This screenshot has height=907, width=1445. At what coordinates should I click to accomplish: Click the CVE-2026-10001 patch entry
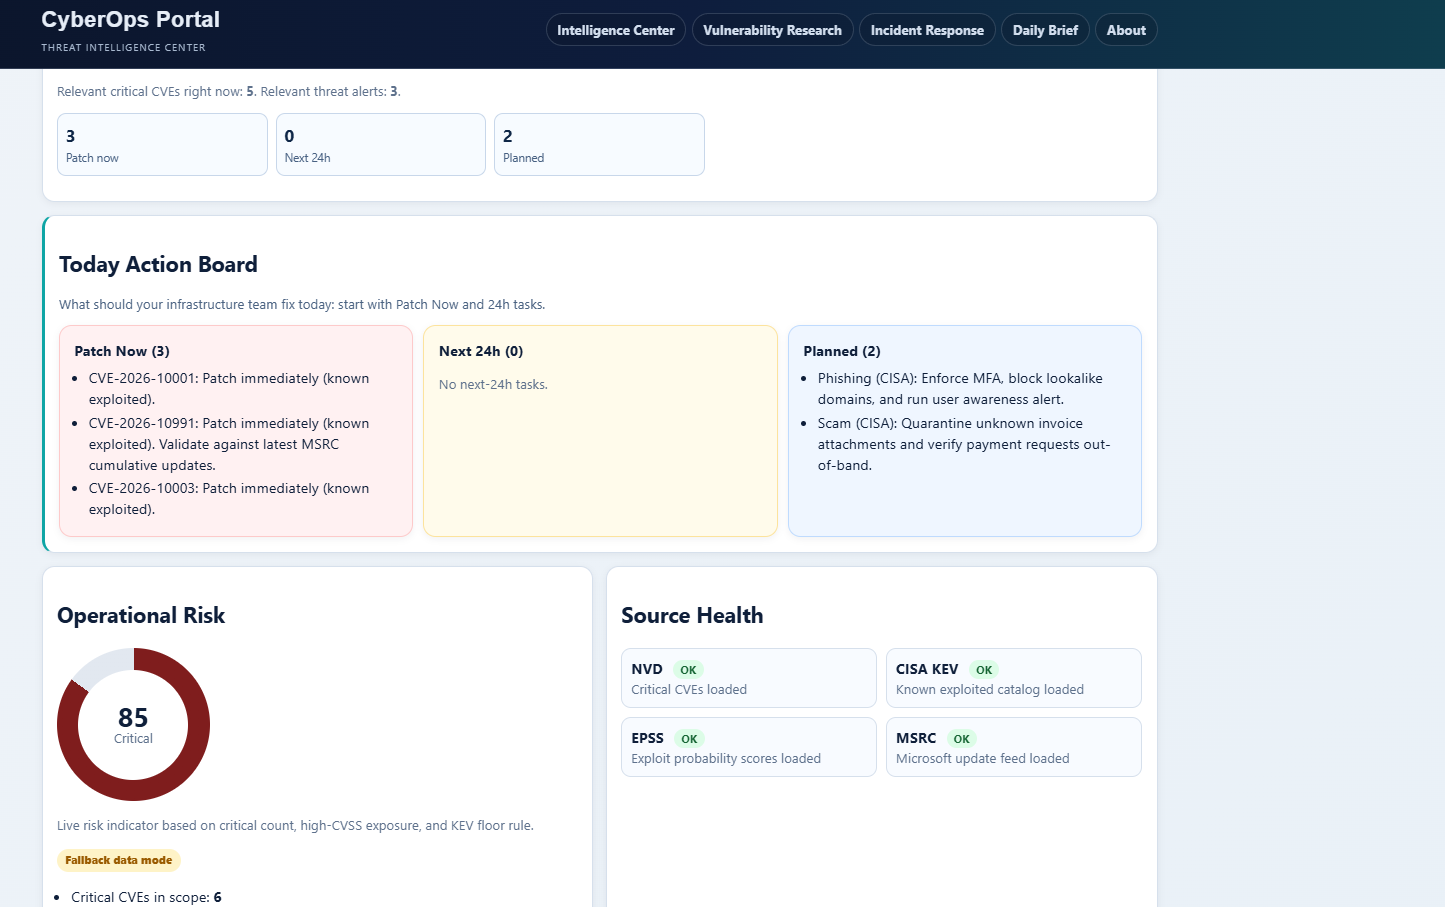pyautogui.click(x=229, y=388)
